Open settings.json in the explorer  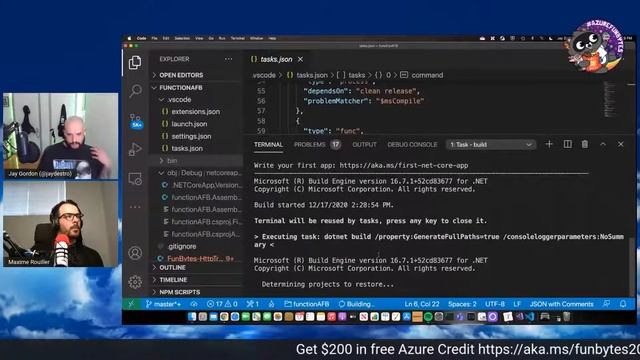click(191, 136)
